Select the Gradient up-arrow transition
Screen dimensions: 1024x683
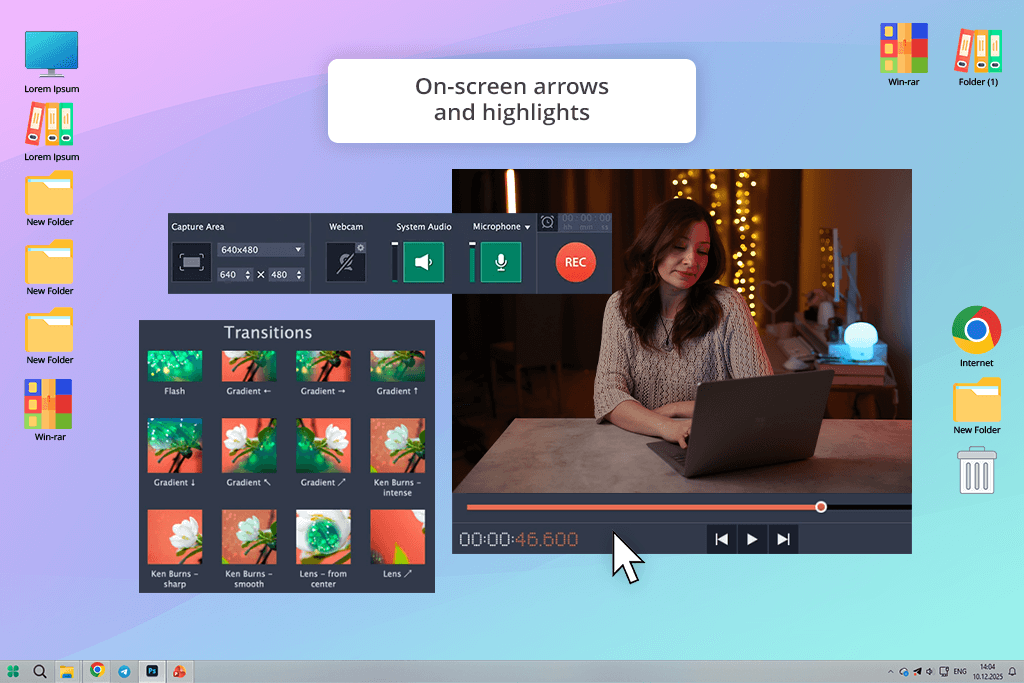(x=398, y=366)
